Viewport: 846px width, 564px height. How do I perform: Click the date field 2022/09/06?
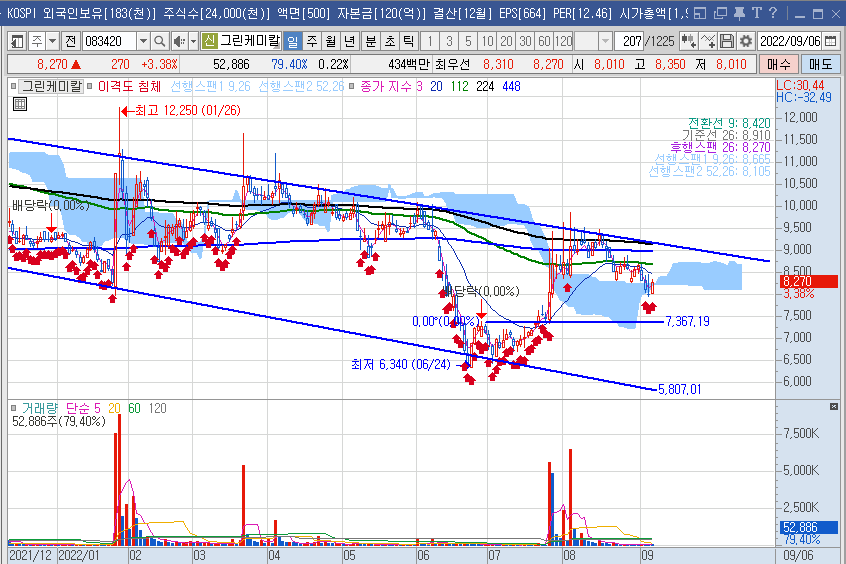click(x=790, y=41)
